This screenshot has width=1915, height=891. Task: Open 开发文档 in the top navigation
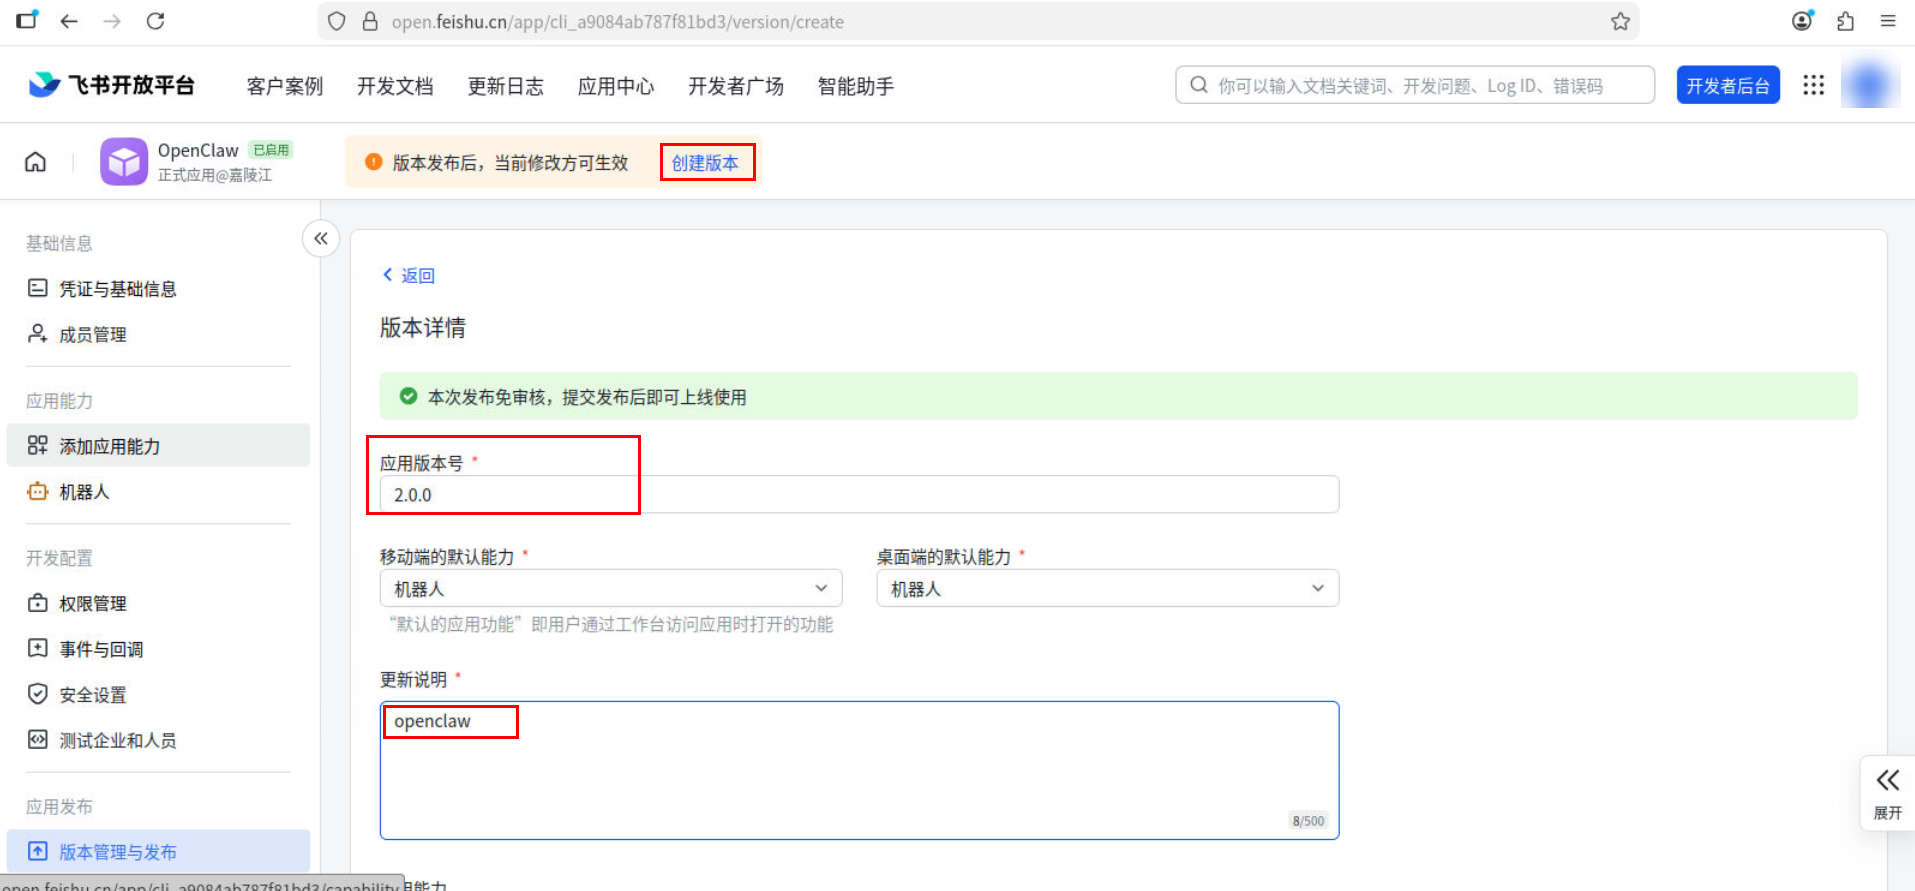(395, 86)
